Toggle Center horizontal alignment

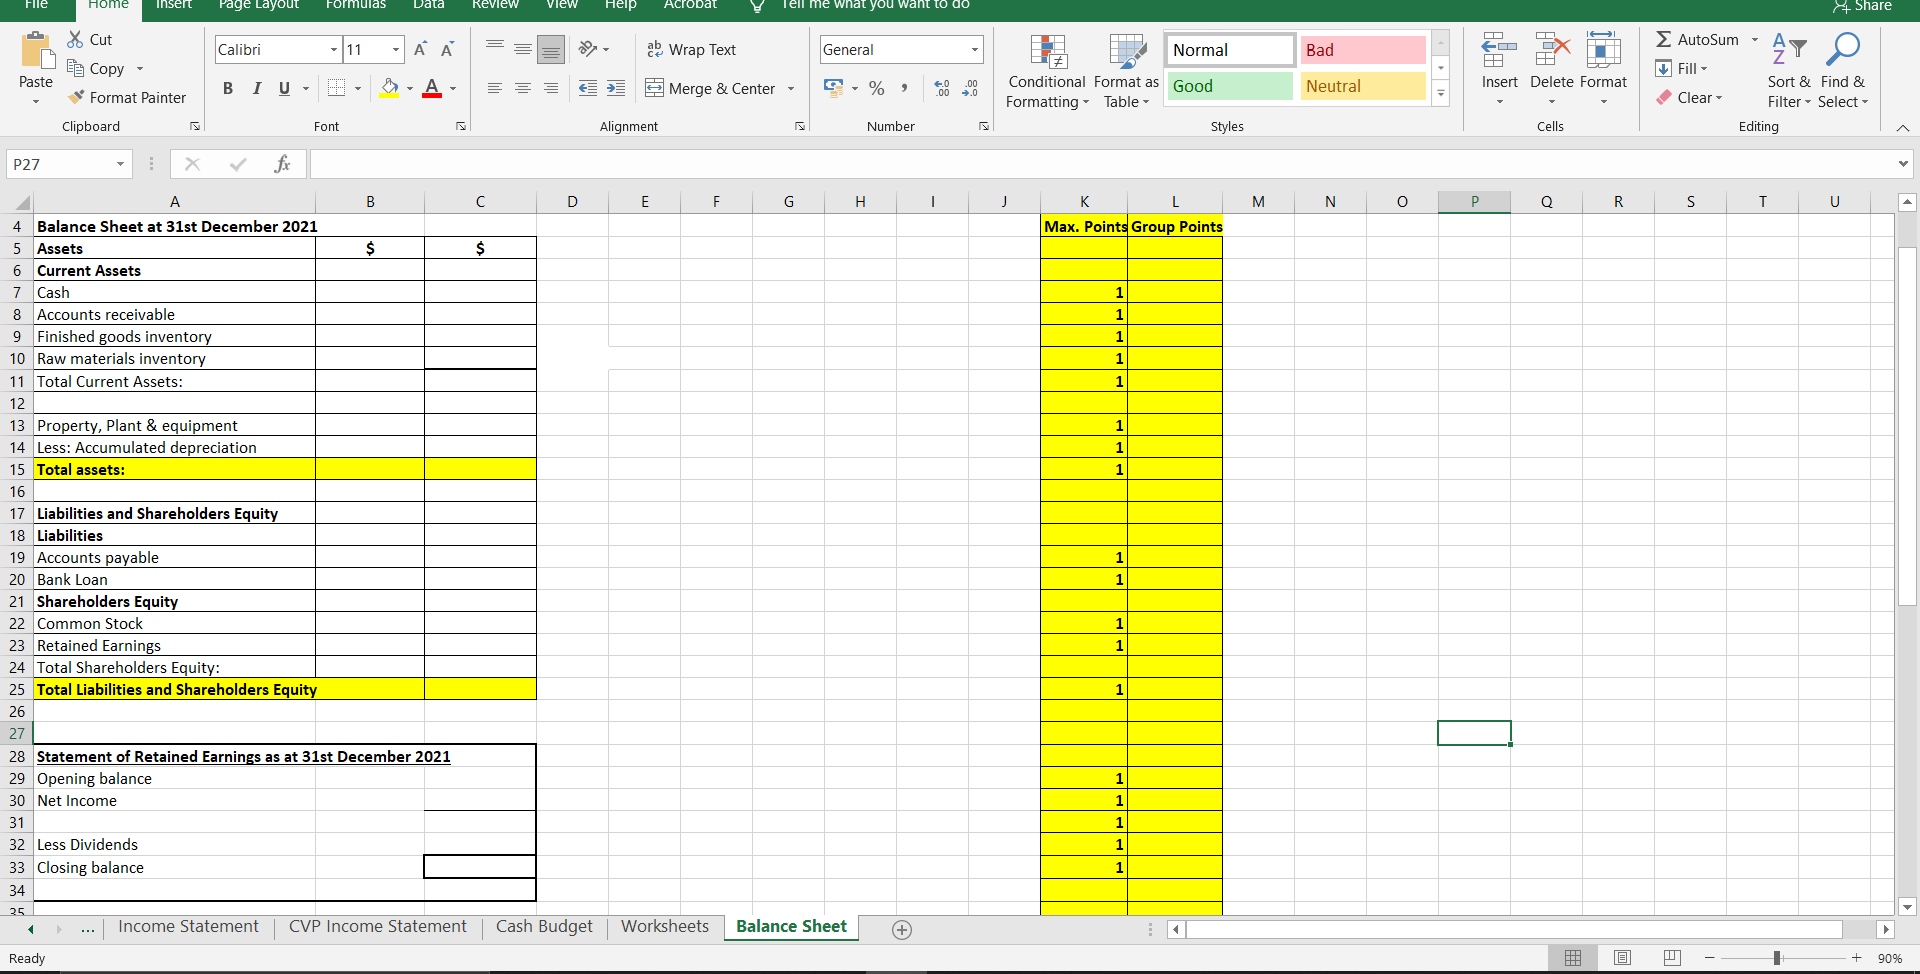(x=522, y=88)
